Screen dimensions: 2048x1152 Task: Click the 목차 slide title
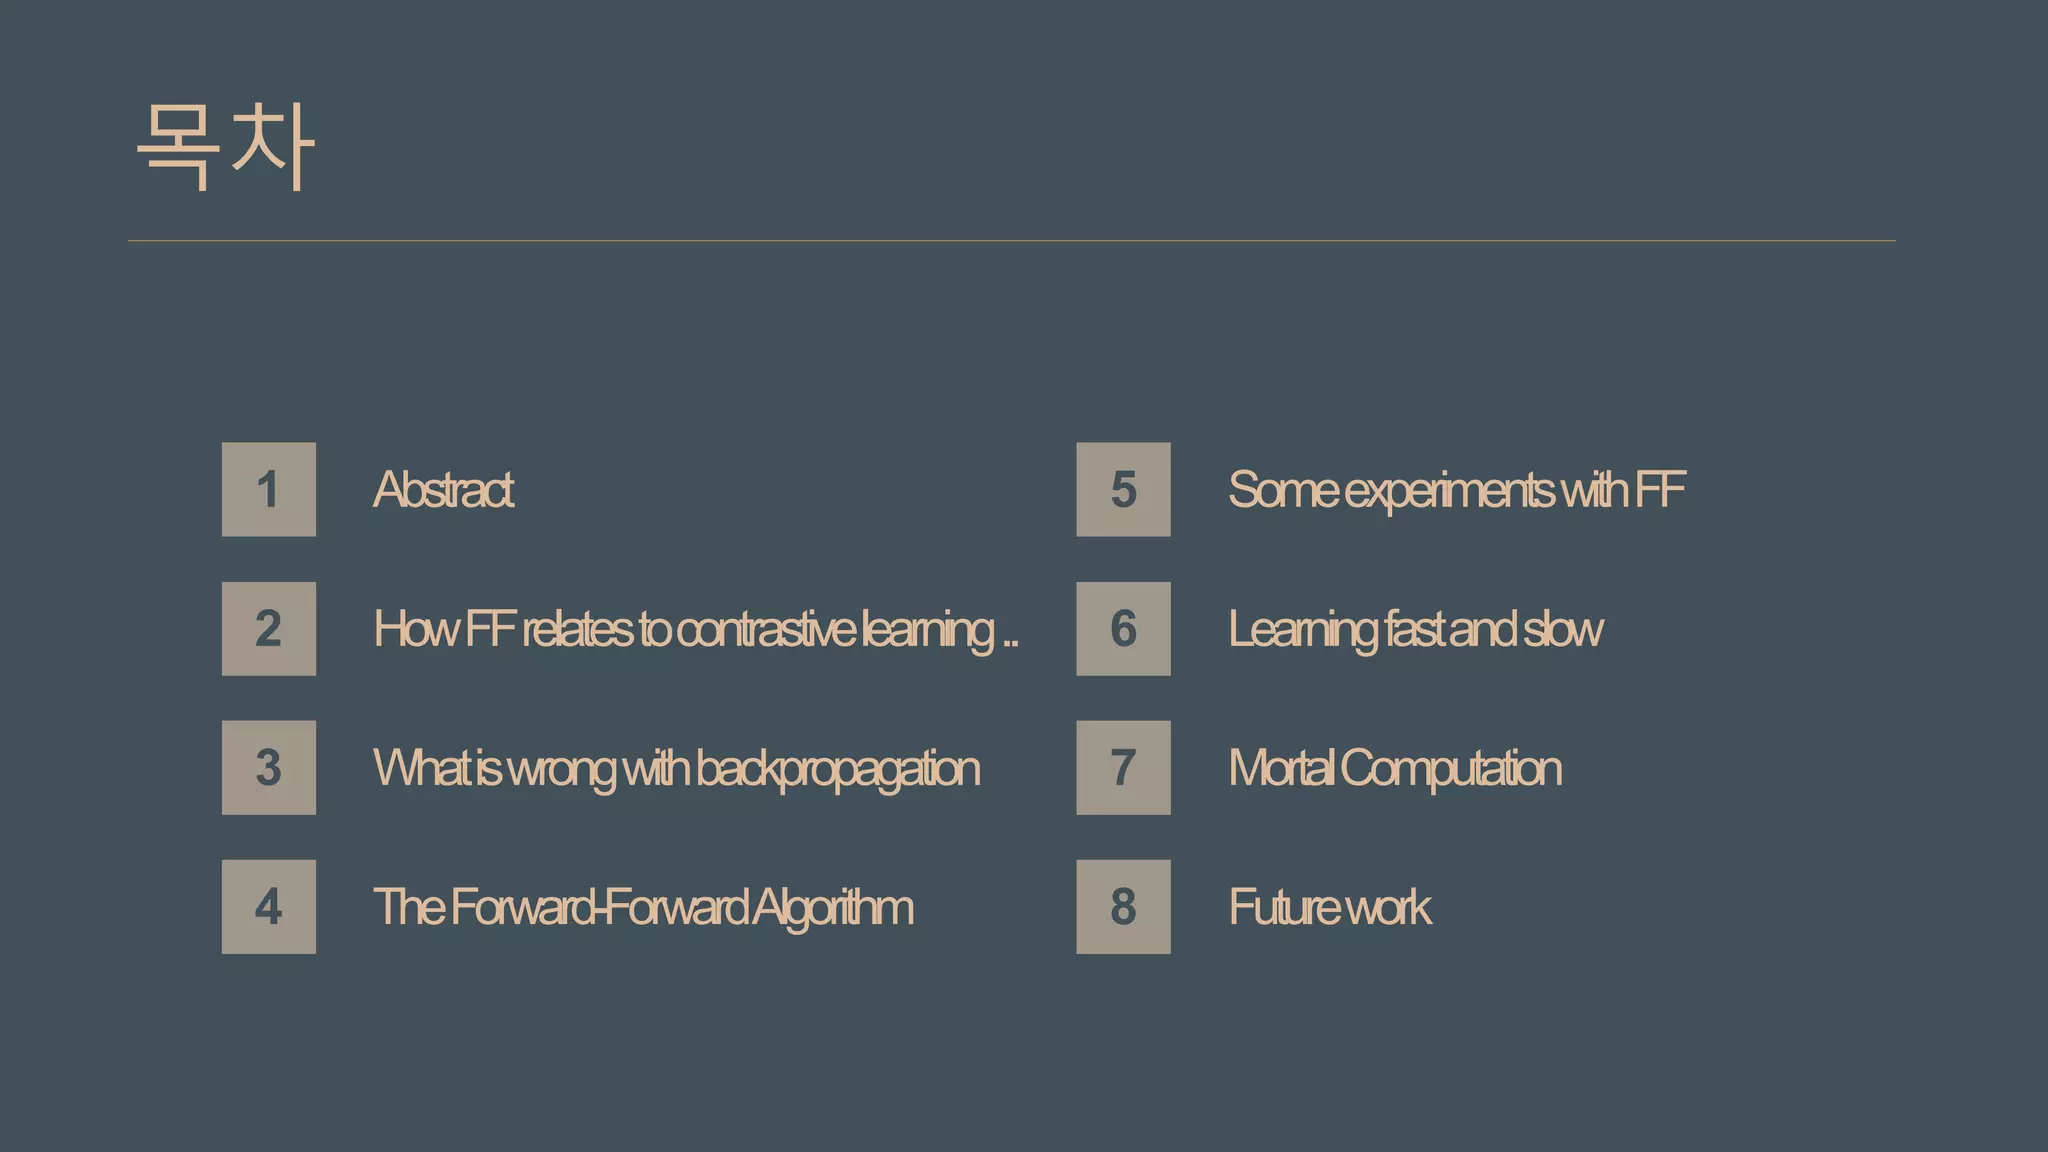coord(226,146)
